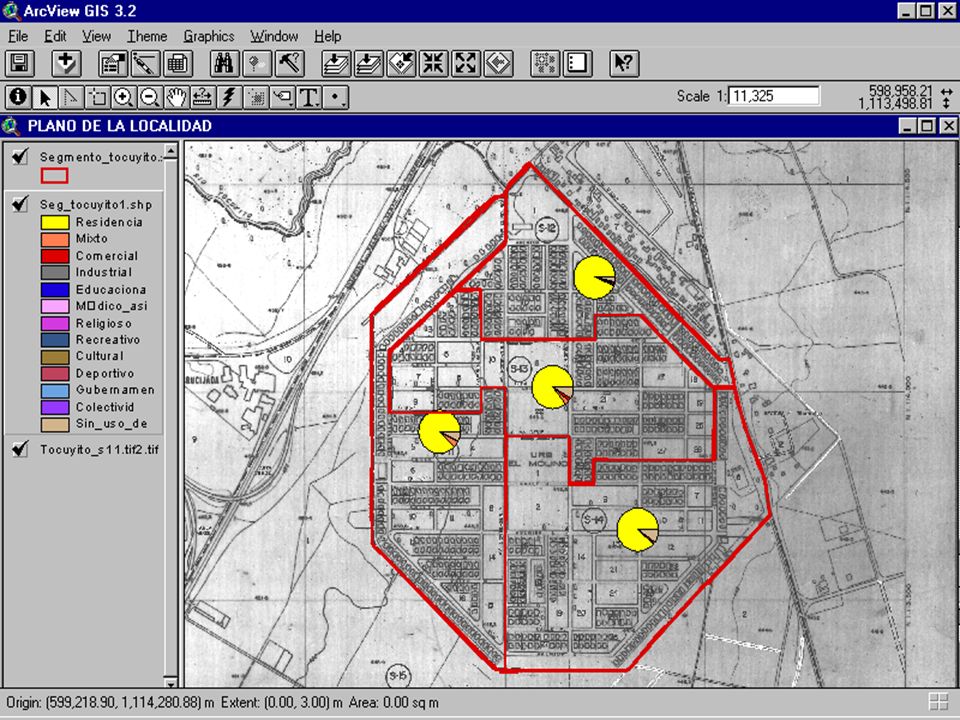Open the Theme menu
The image size is (960, 720).
pyautogui.click(x=147, y=36)
